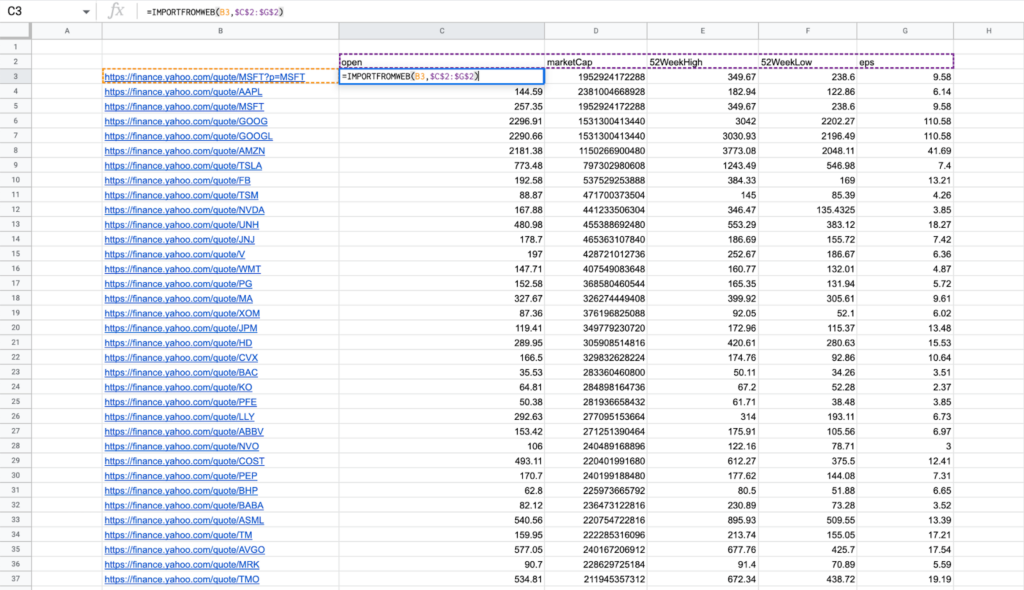The image size is (1024, 590).
Task: Open the quote/UNH link
Action: click(182, 225)
